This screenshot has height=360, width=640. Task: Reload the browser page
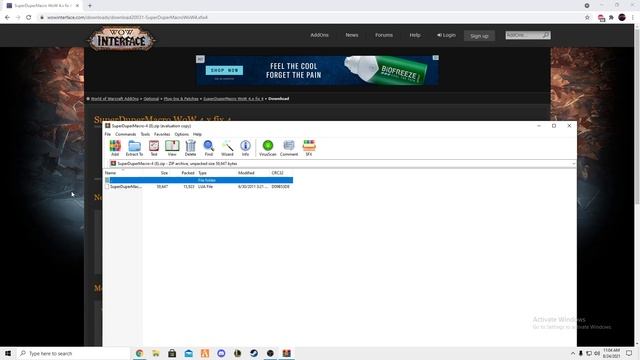(29, 18)
